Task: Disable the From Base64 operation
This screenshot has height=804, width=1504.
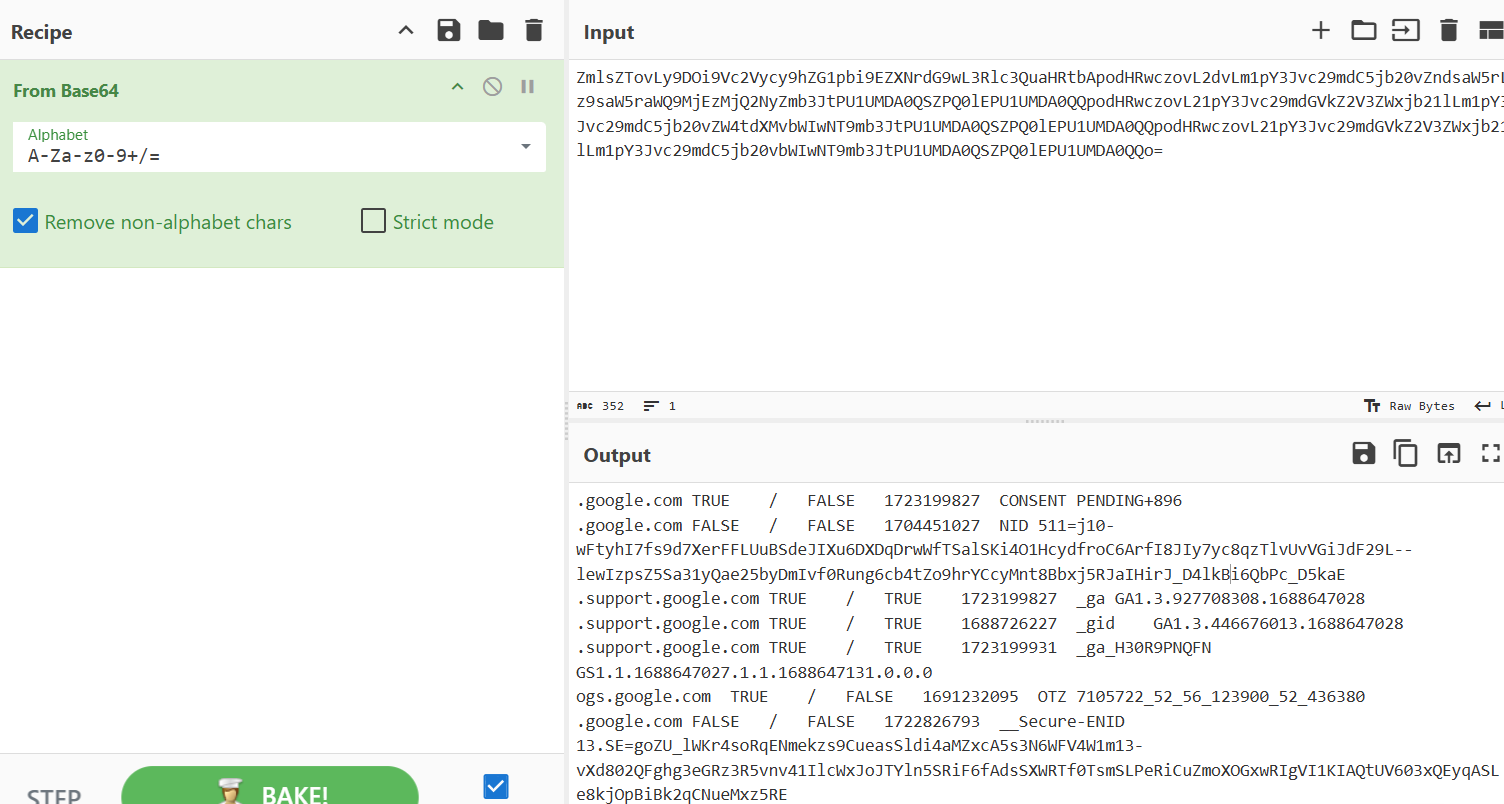Action: pyautogui.click(x=492, y=87)
